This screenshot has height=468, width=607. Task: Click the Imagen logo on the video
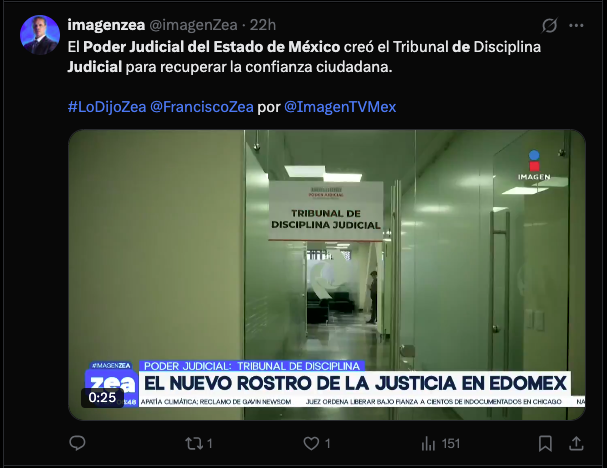[x=534, y=165]
